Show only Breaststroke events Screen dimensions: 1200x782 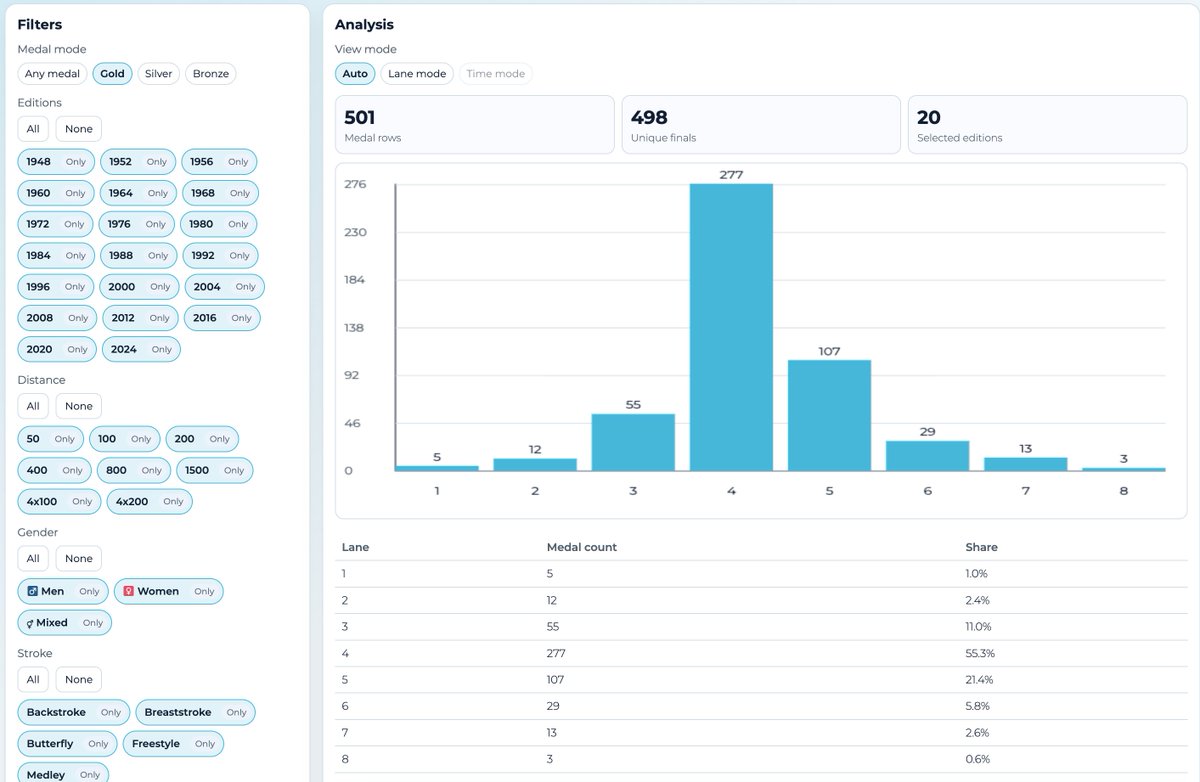tap(236, 712)
